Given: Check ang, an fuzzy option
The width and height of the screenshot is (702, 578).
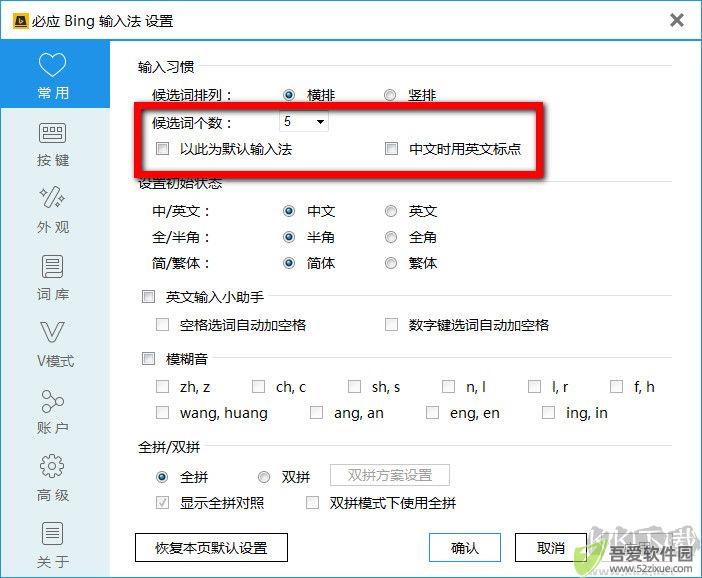Looking at the screenshot, I should tap(316, 412).
